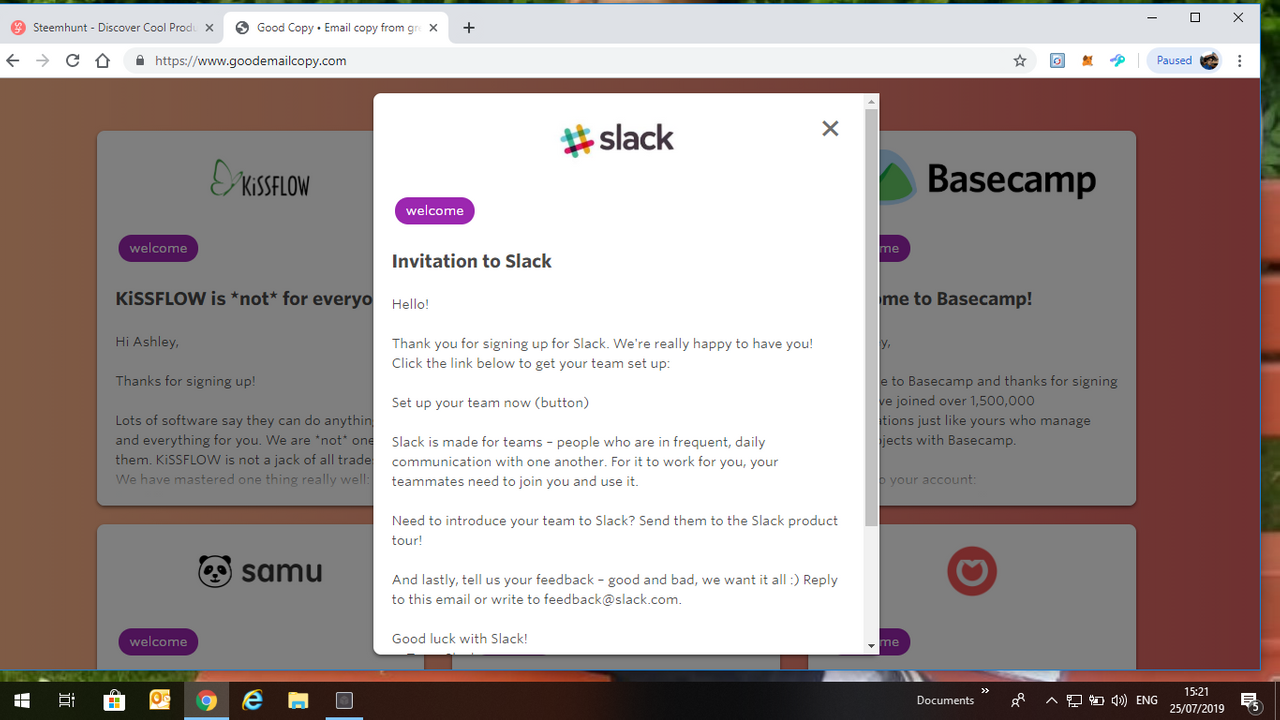Open Microsoft Store from taskbar
The height and width of the screenshot is (720, 1280).
click(114, 700)
